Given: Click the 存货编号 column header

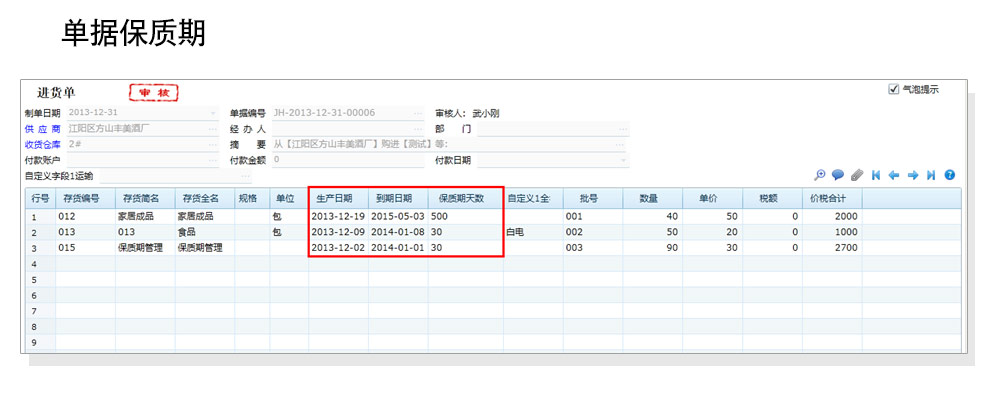Looking at the screenshot, I should coord(85,198).
